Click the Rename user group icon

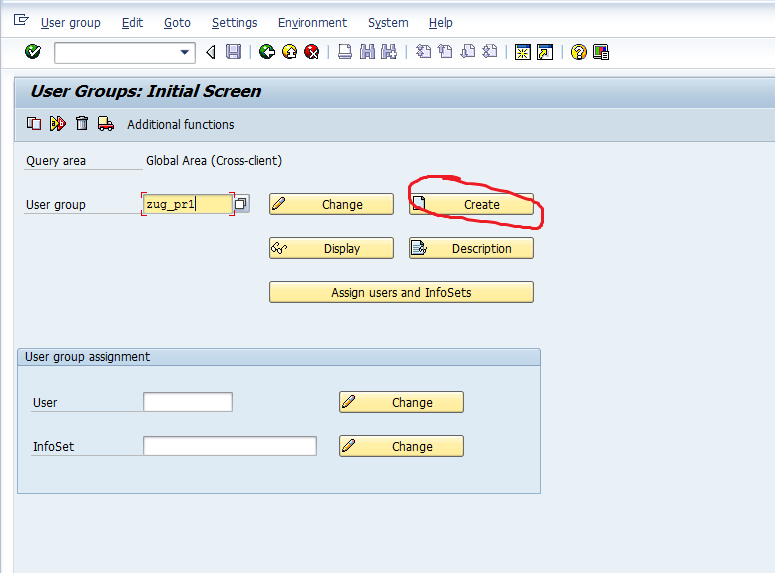[58, 124]
